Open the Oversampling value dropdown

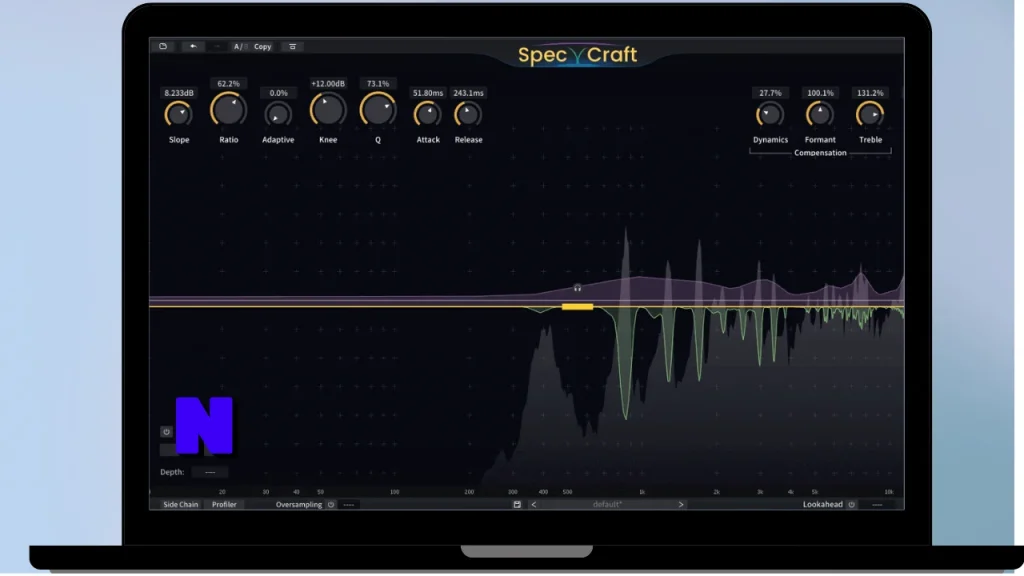tap(349, 504)
